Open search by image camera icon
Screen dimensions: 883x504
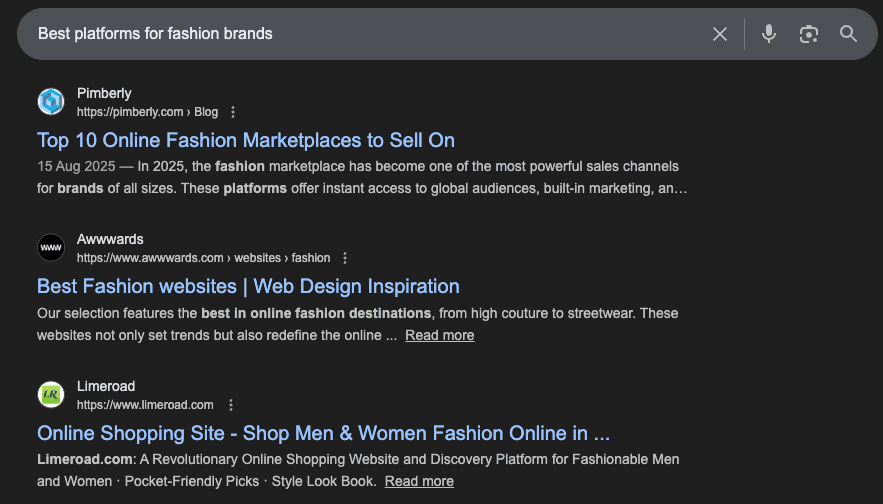809,34
